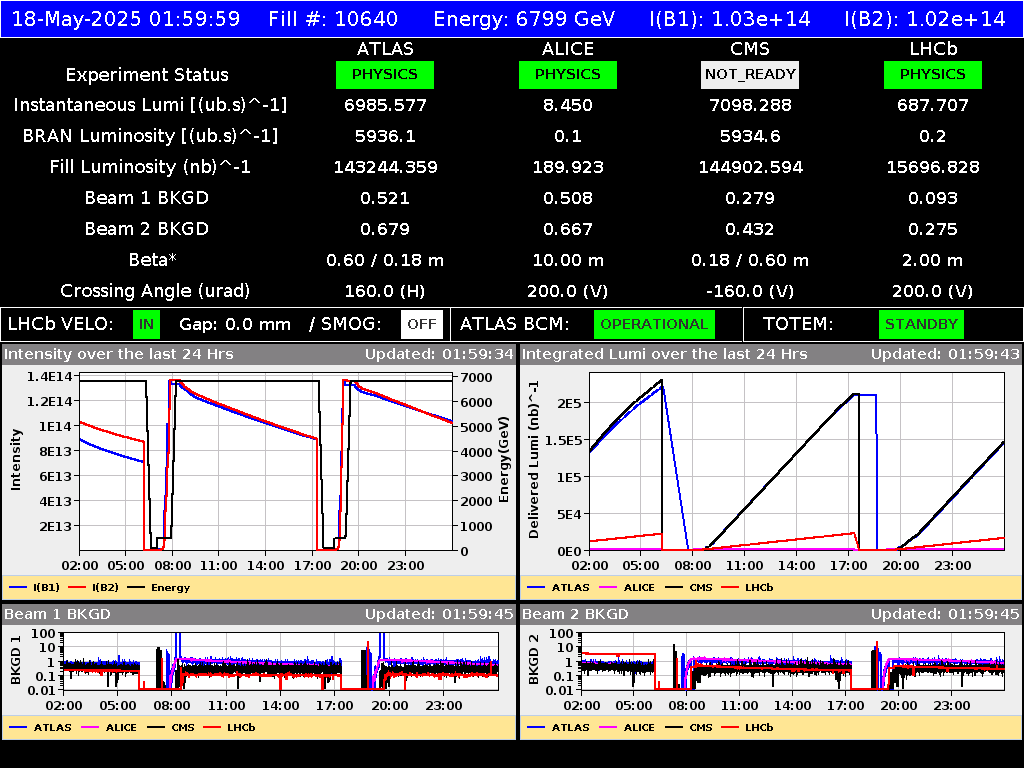The height and width of the screenshot is (768, 1024).
Task: Click the red I(B2) legend entry
Action: [x=94, y=587]
